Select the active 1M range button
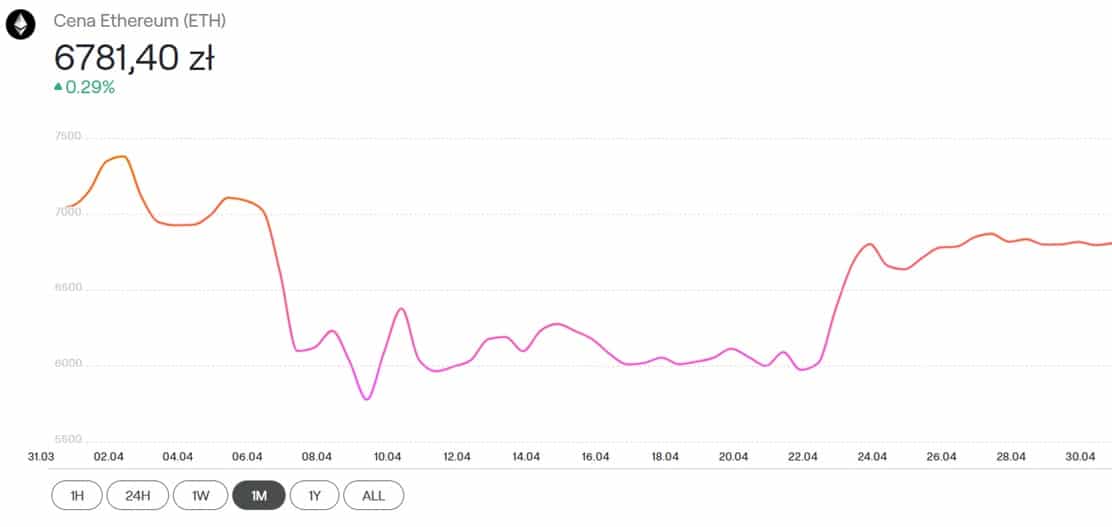Screen dimensions: 1112x527 [258, 495]
